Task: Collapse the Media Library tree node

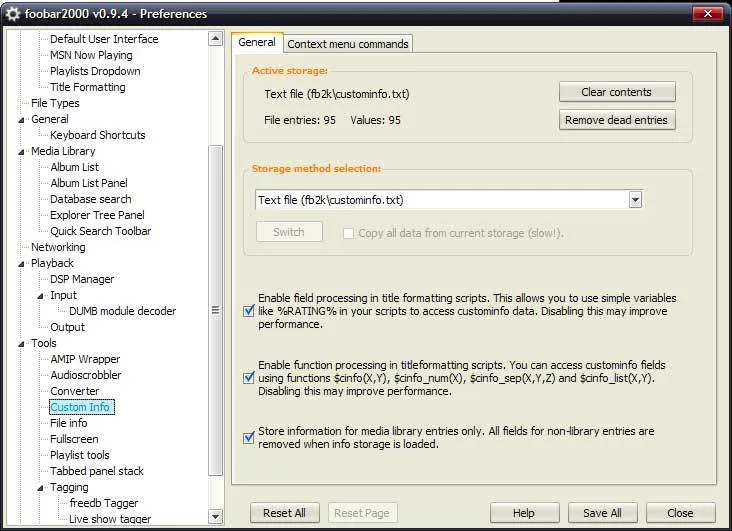Action: tap(21, 152)
